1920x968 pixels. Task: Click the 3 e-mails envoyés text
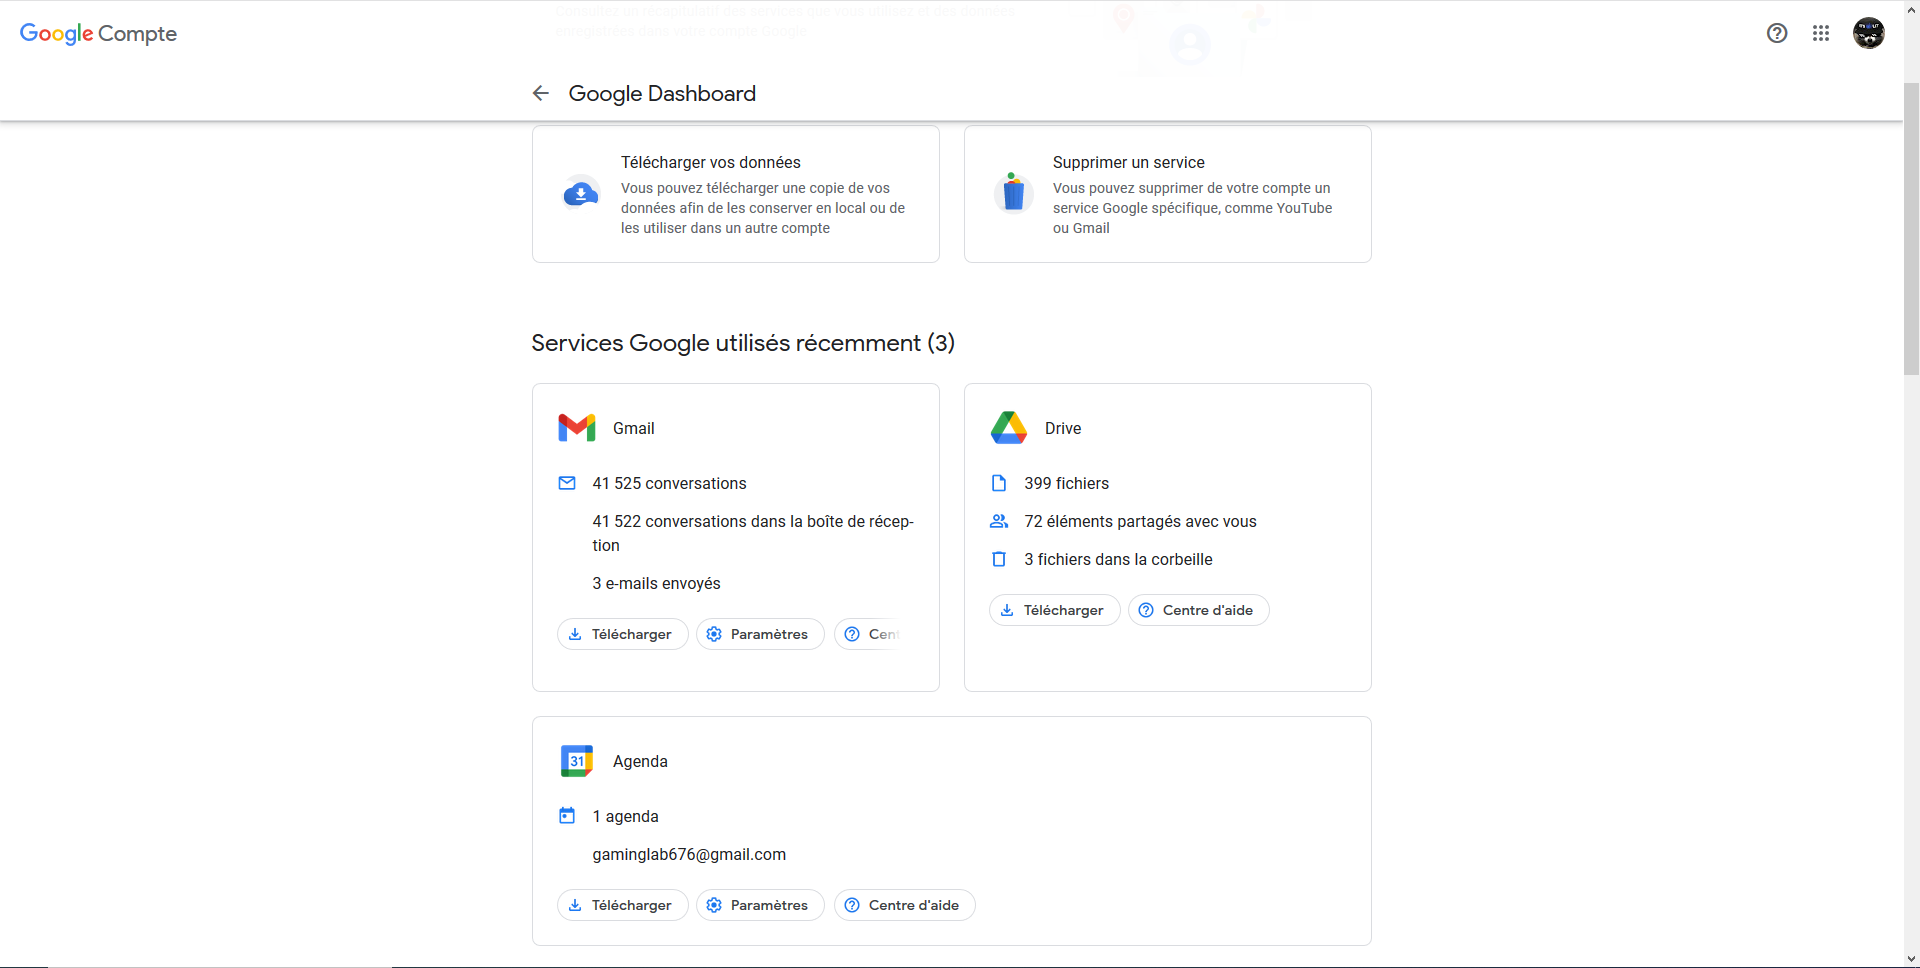(x=656, y=583)
